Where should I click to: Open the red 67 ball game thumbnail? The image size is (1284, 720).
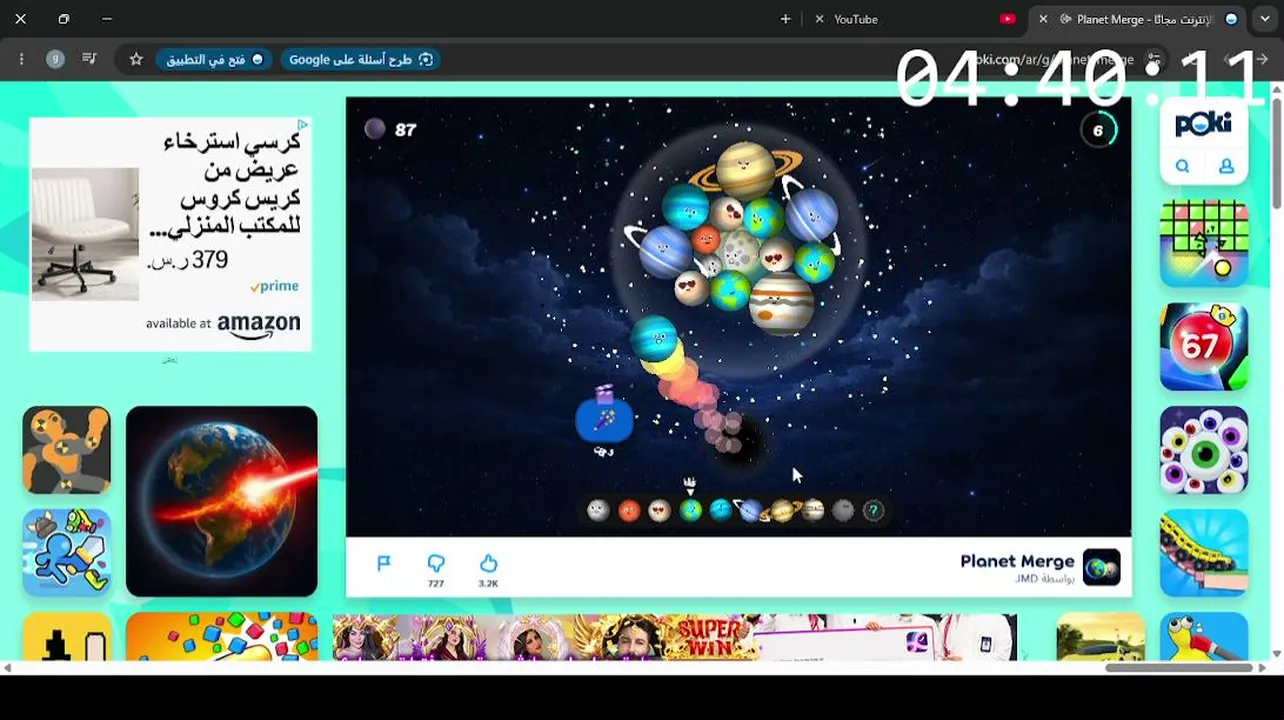(1204, 347)
